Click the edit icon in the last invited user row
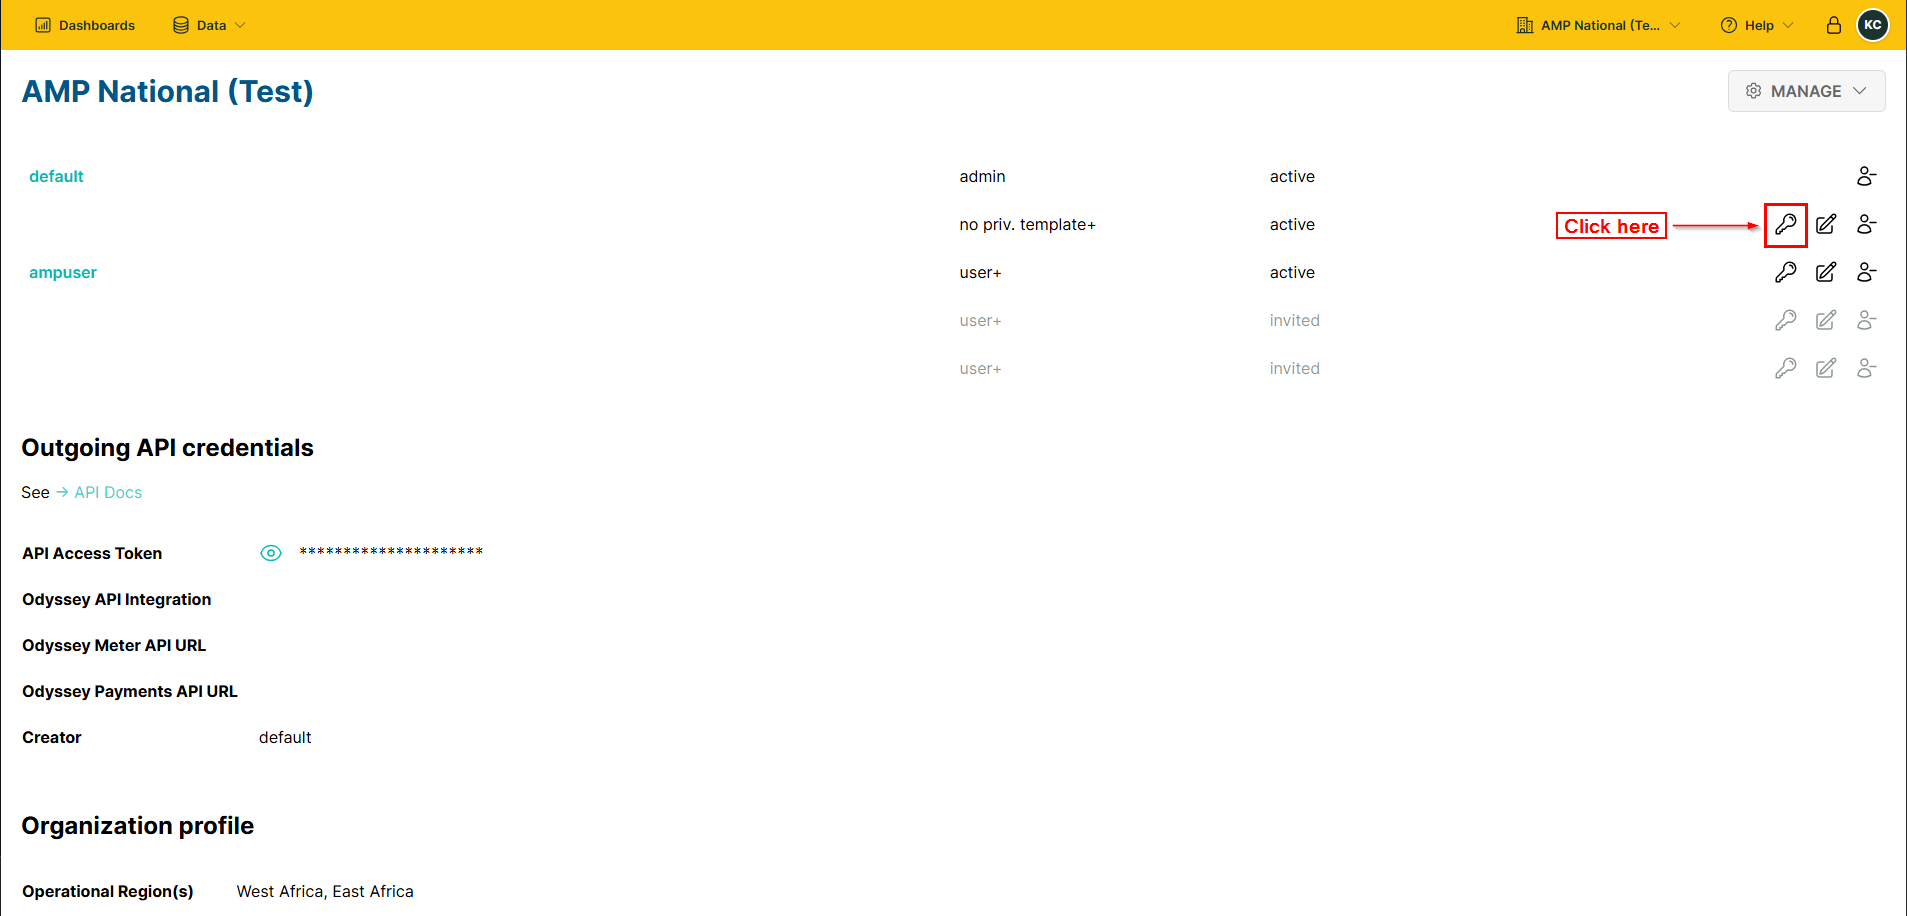Image resolution: width=1907 pixels, height=916 pixels. coord(1826,368)
